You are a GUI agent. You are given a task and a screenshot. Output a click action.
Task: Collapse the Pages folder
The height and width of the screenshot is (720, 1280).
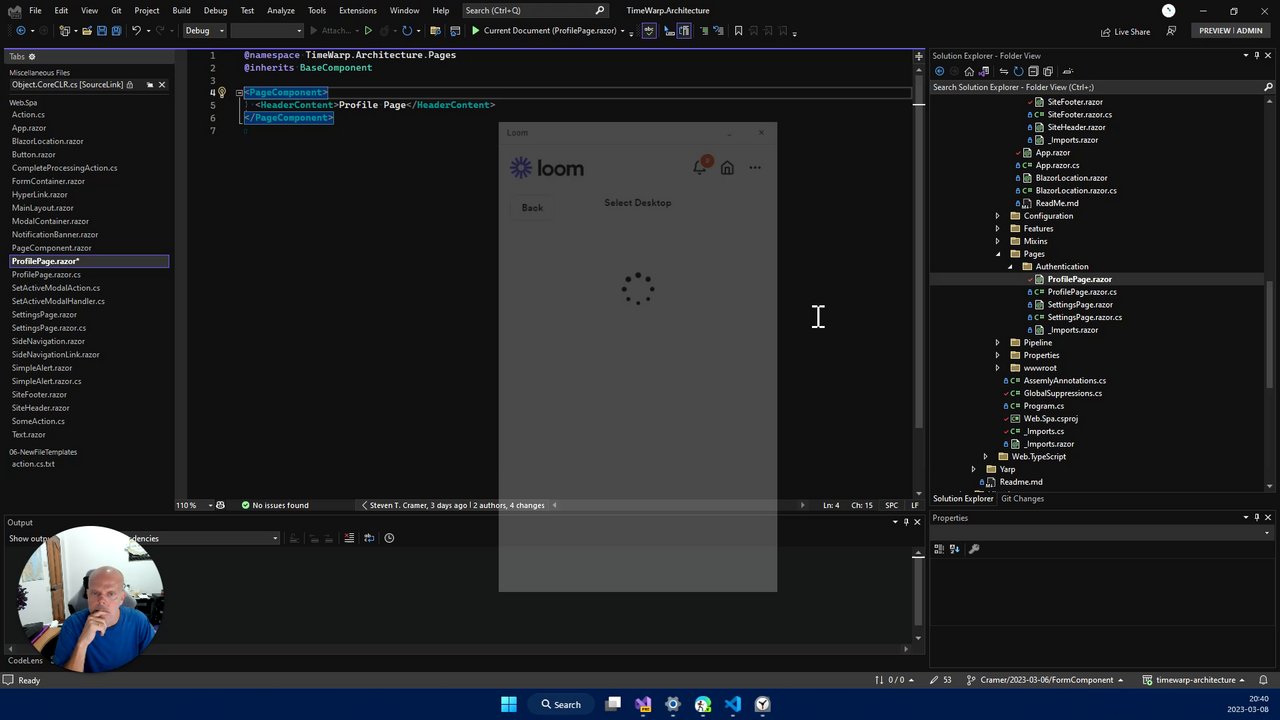[x=997, y=254]
